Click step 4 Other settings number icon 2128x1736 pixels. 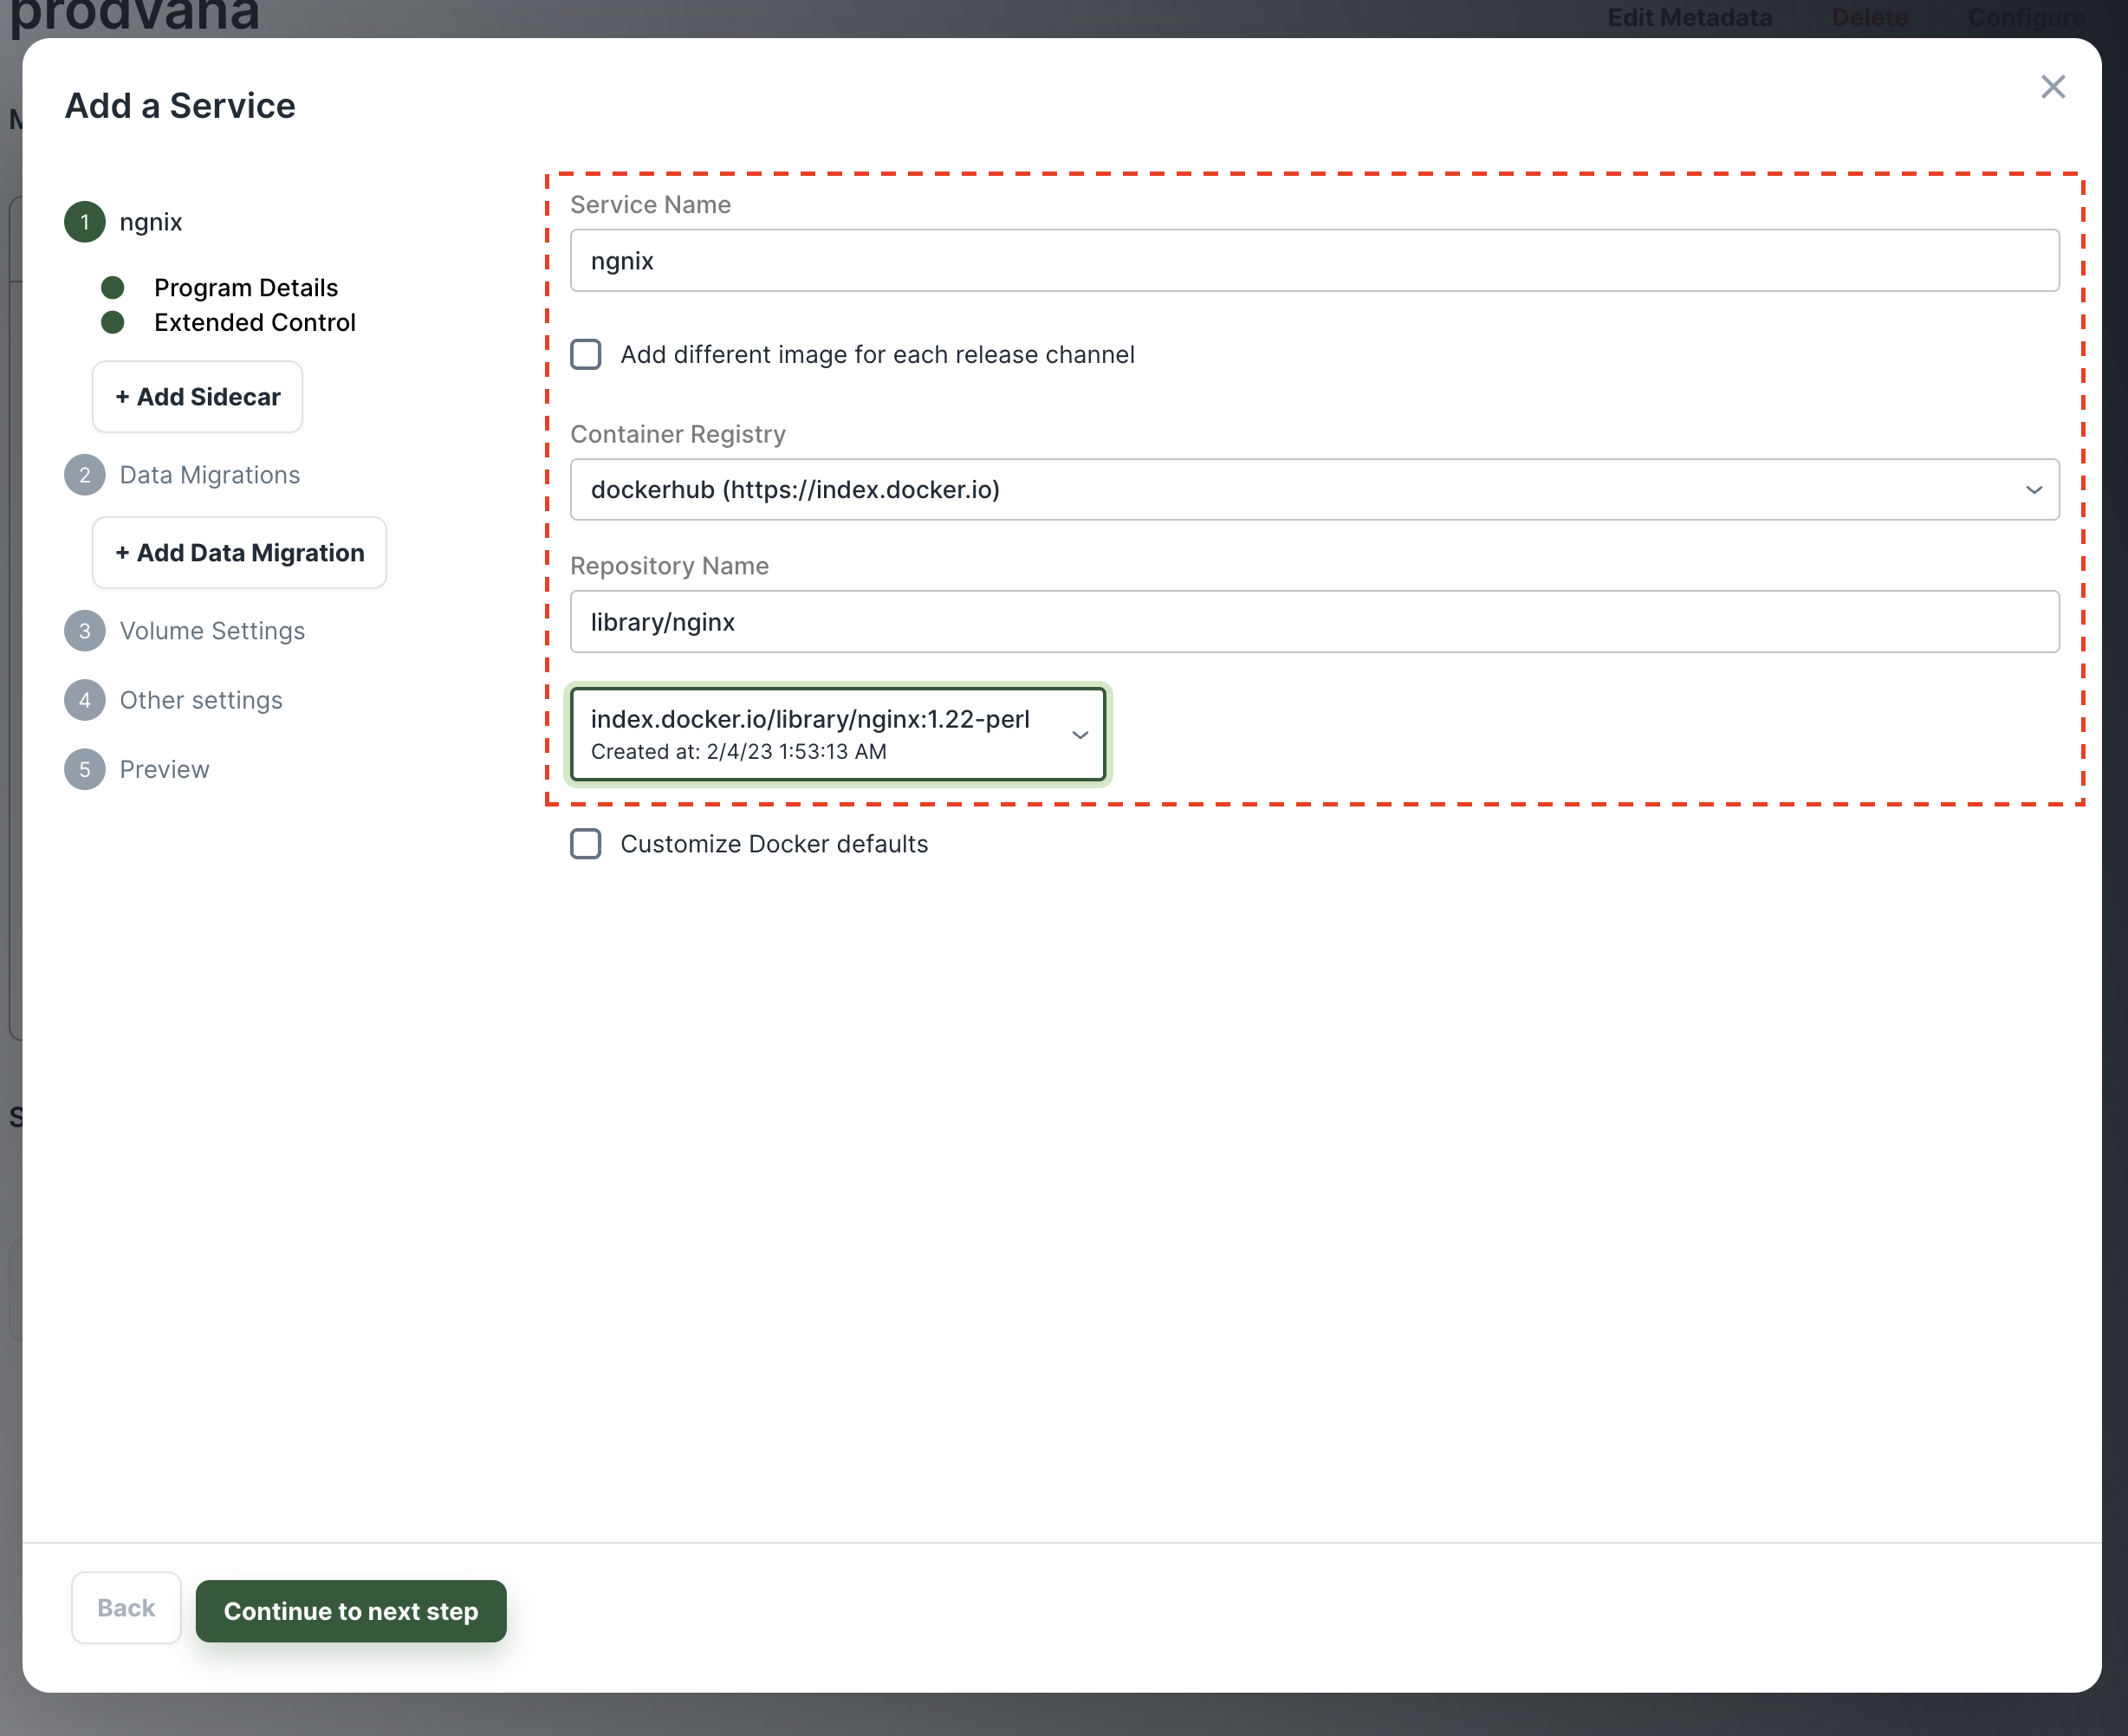pos(85,700)
